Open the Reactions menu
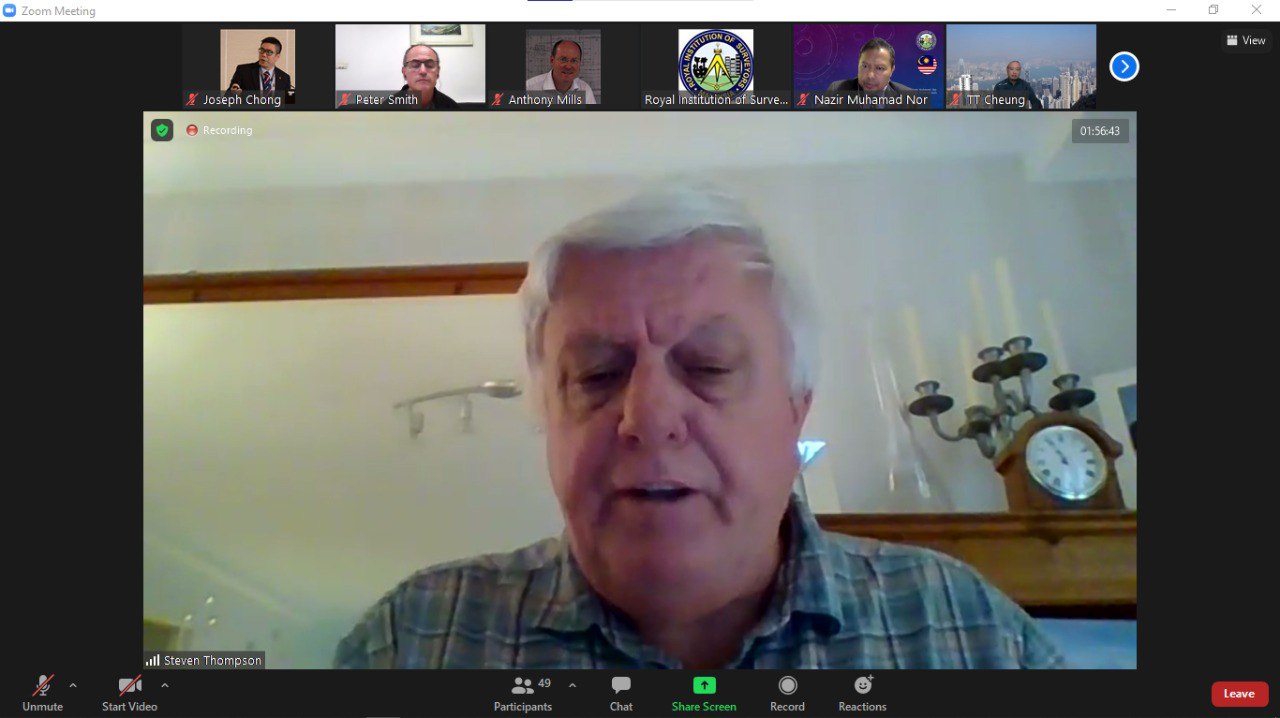Viewport: 1280px width, 718px height. [862, 686]
